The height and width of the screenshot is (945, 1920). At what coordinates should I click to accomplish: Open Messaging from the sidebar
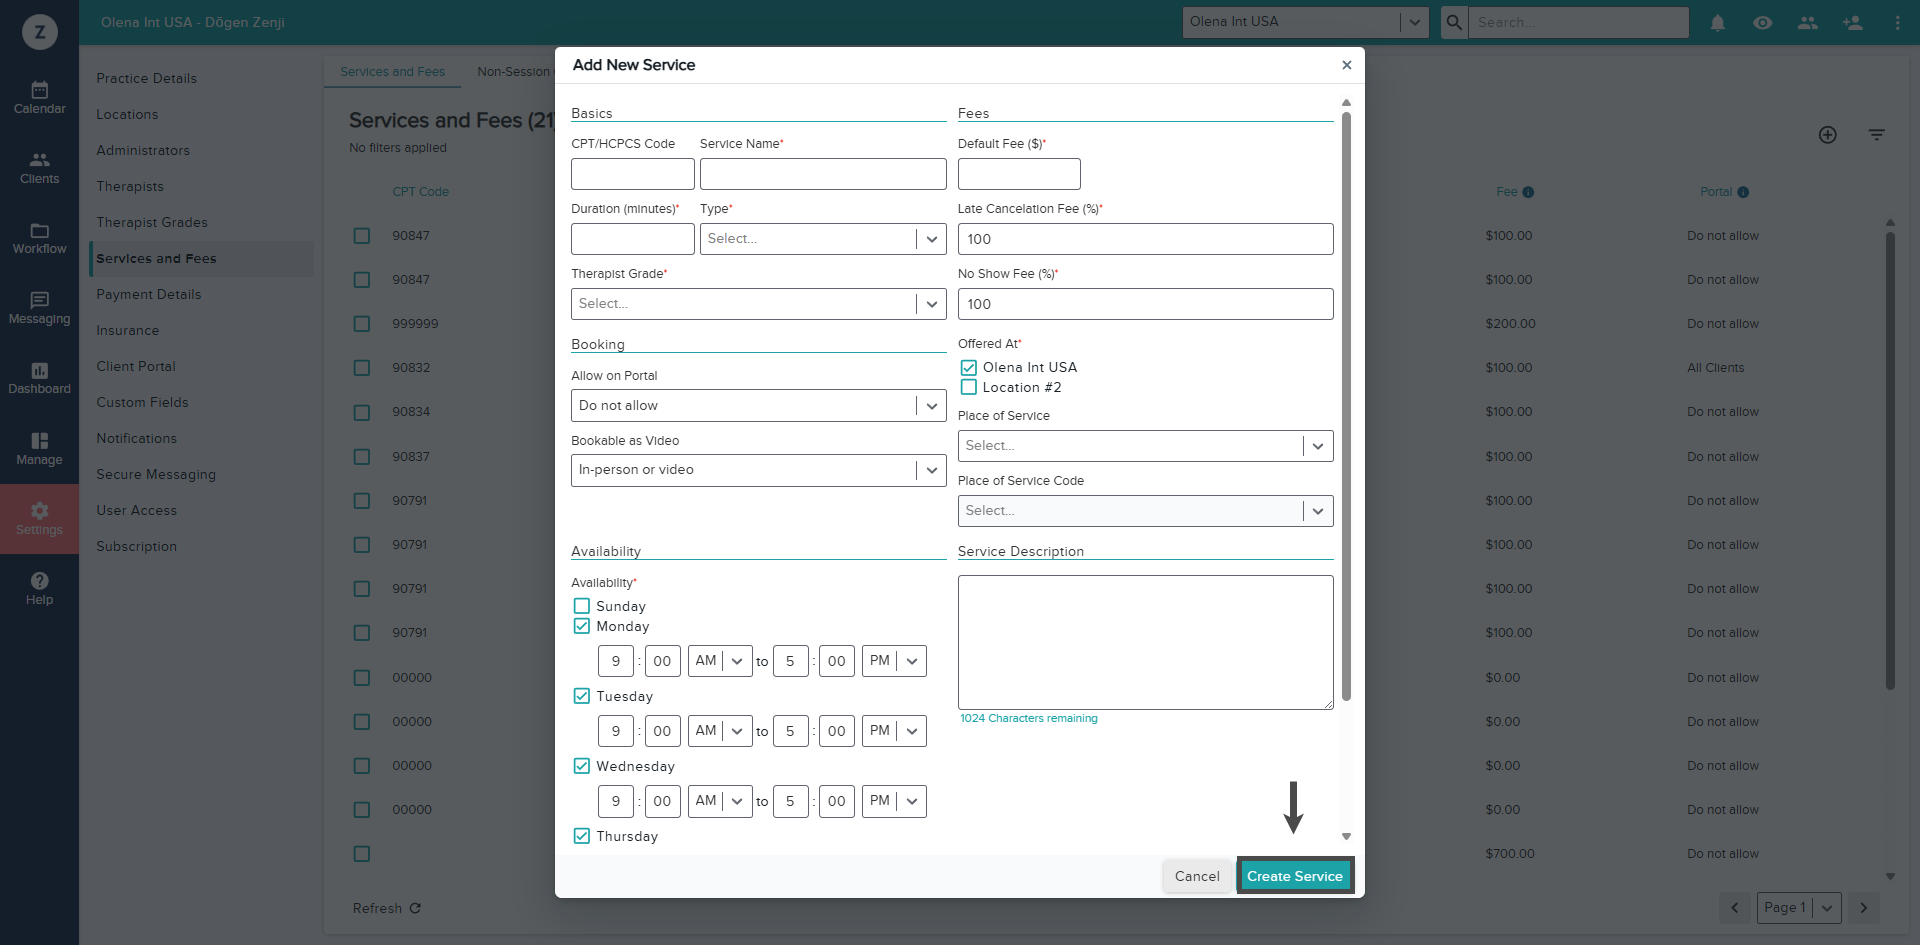(x=39, y=308)
